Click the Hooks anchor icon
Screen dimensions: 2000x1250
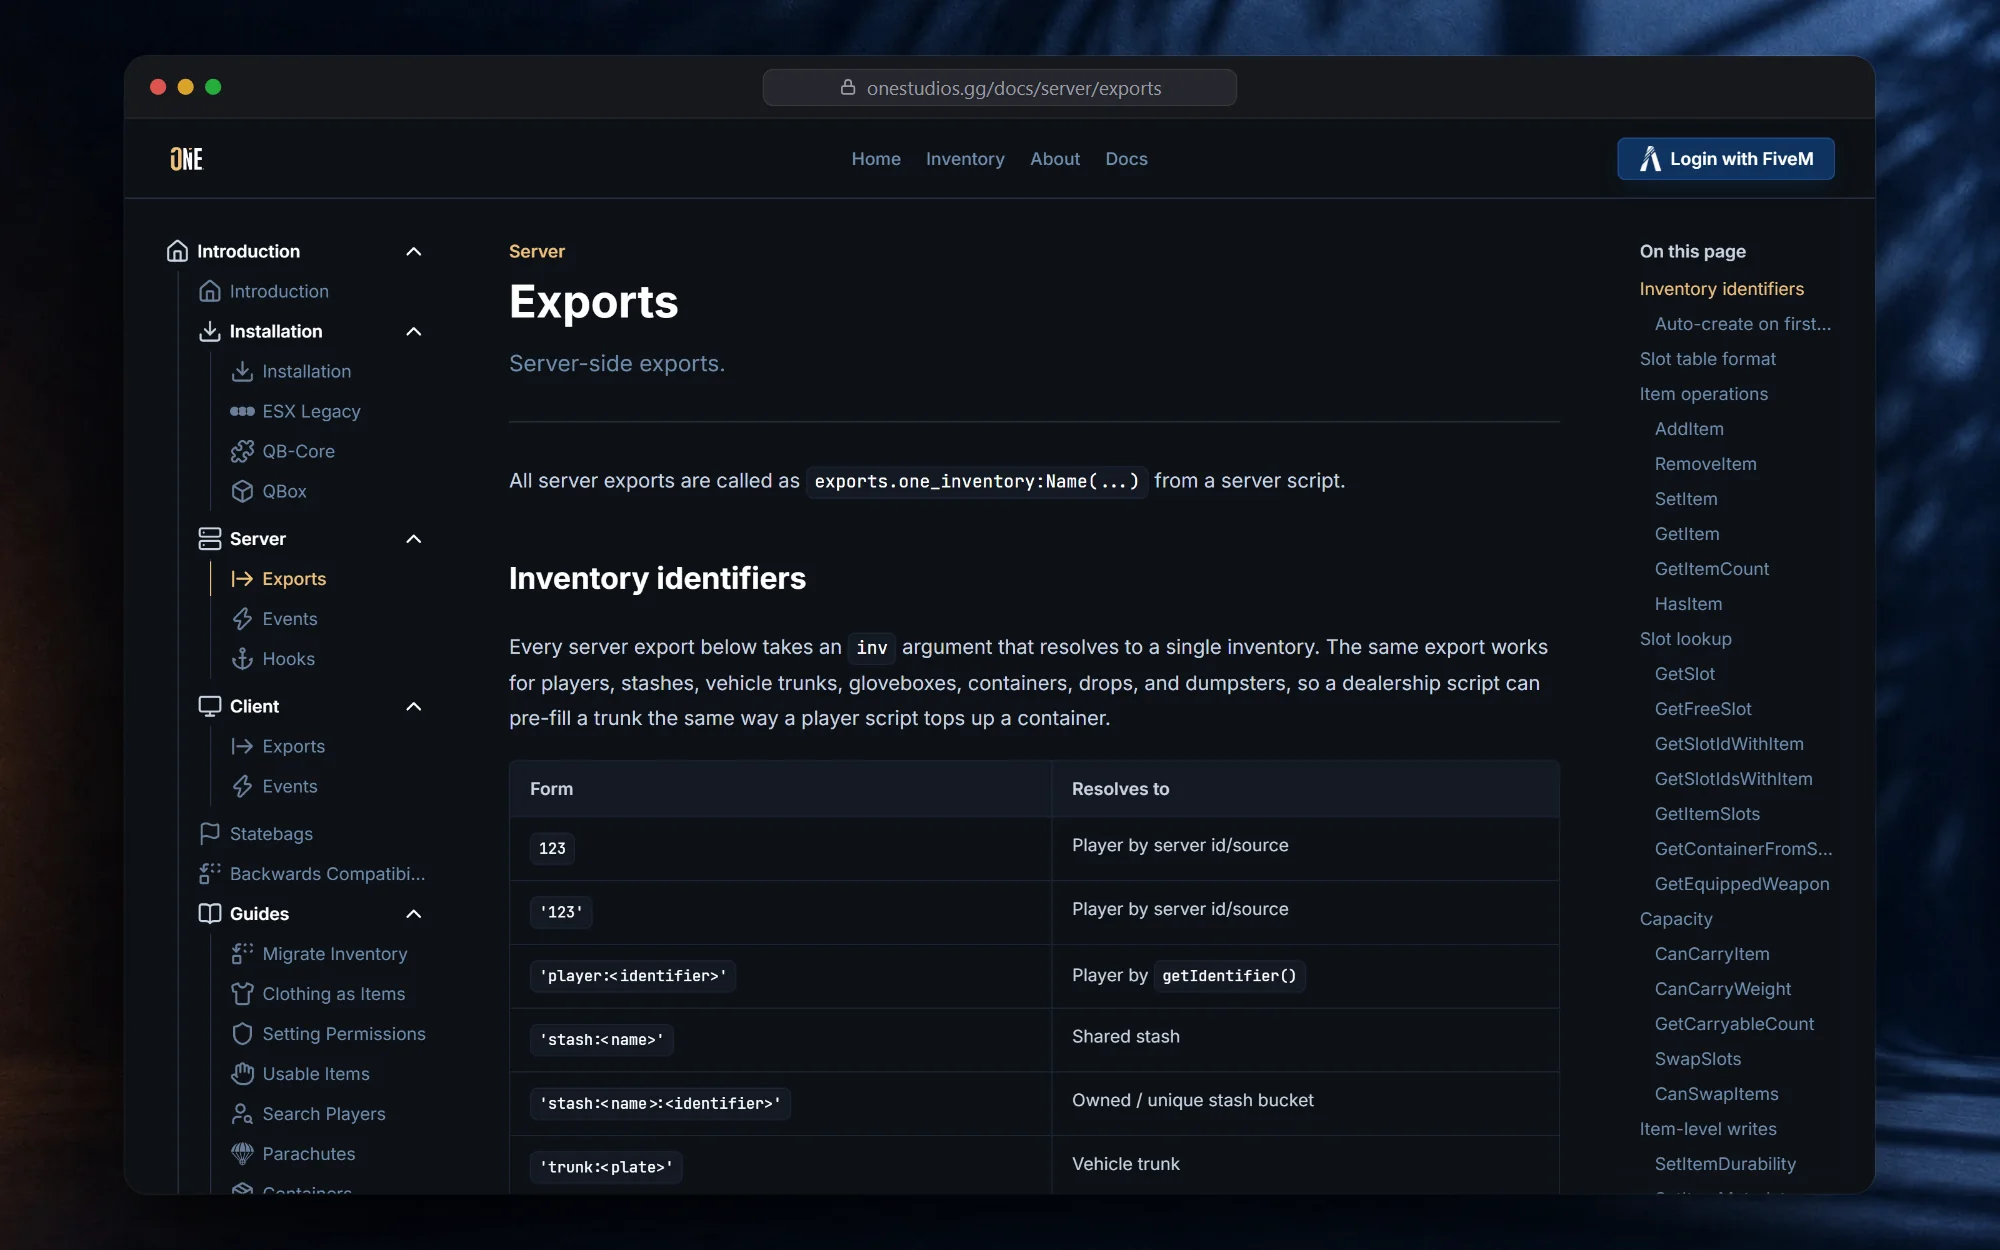[x=242, y=659]
